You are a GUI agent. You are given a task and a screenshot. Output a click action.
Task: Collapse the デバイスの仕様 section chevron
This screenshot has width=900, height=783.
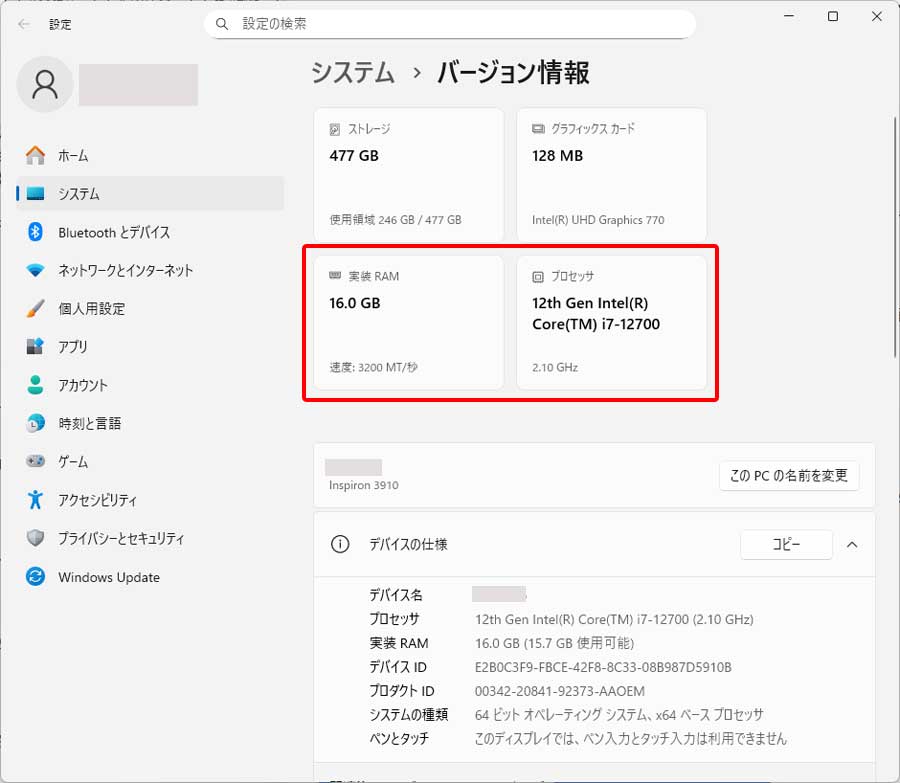pyautogui.click(x=852, y=545)
